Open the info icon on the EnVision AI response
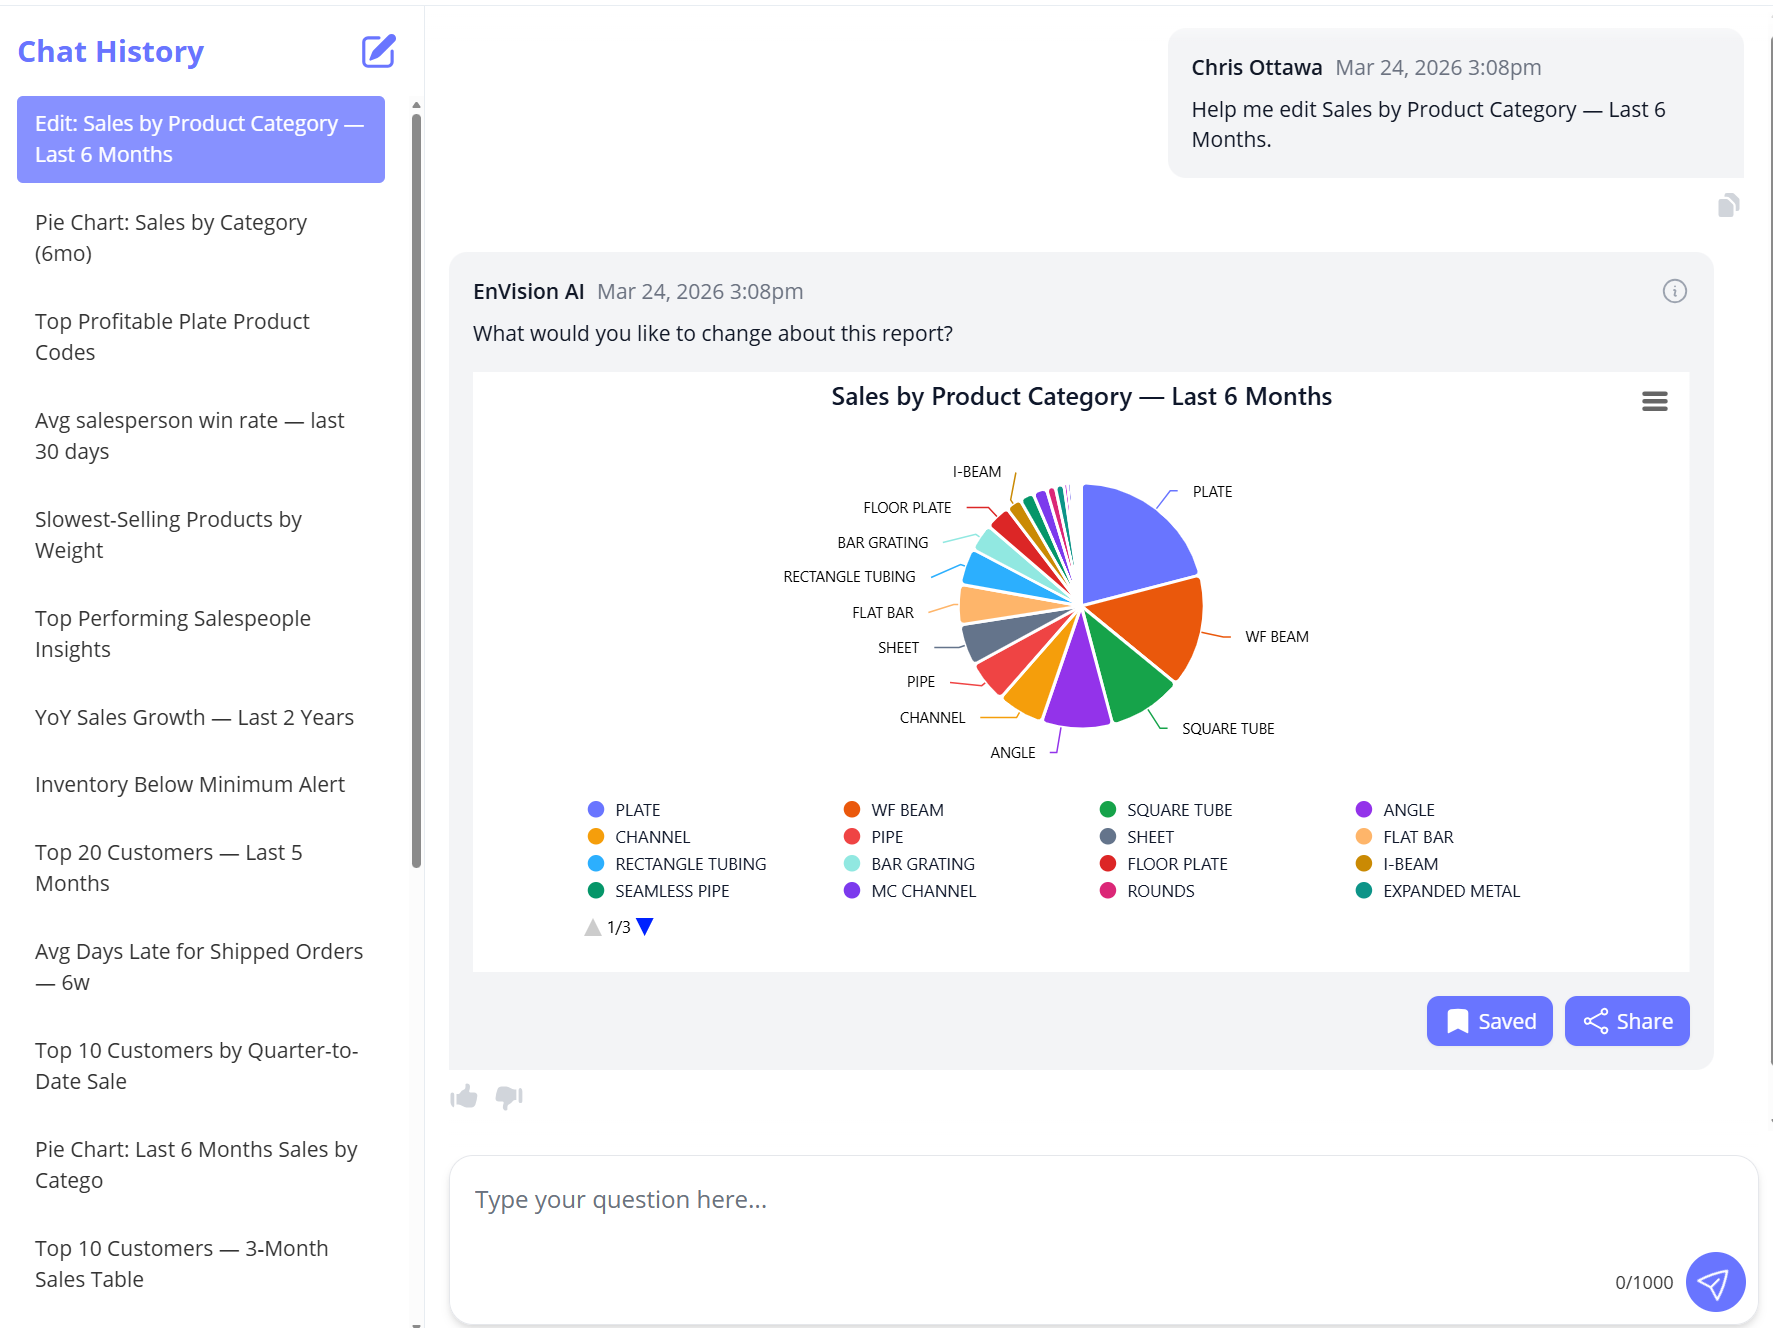The height and width of the screenshot is (1328, 1773). point(1674,291)
